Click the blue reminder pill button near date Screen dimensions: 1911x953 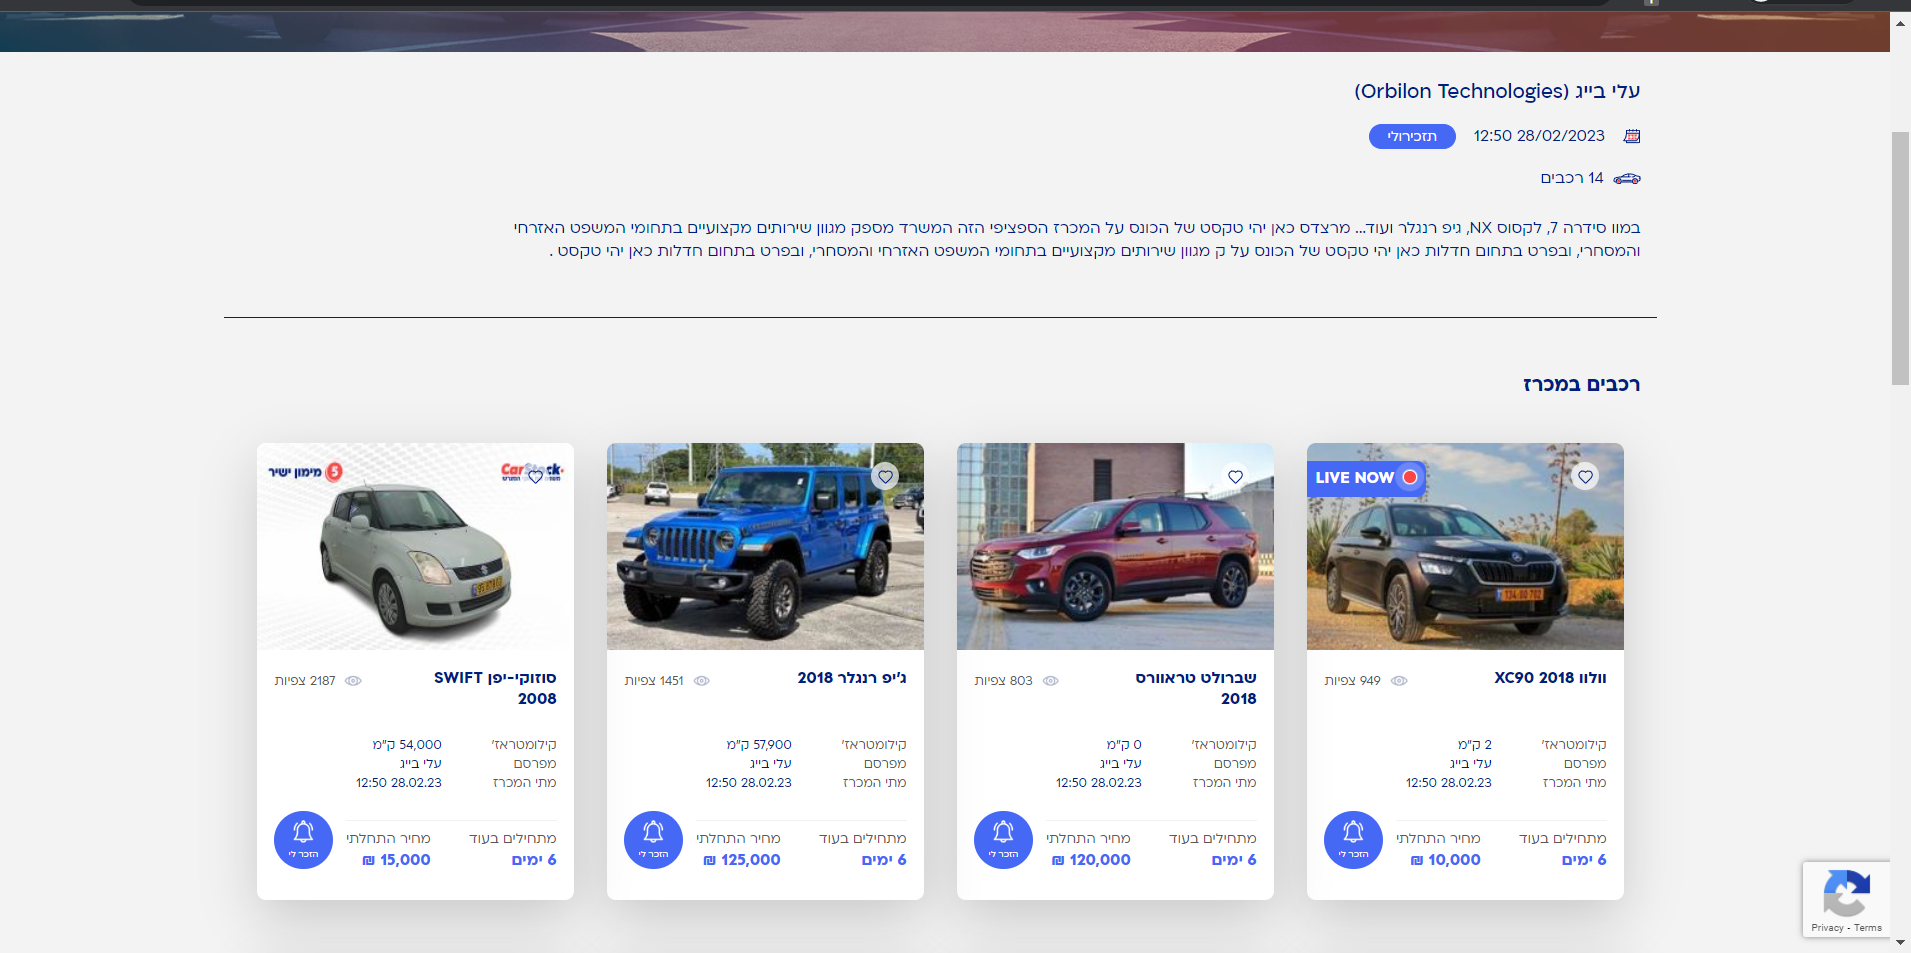[x=1412, y=136]
